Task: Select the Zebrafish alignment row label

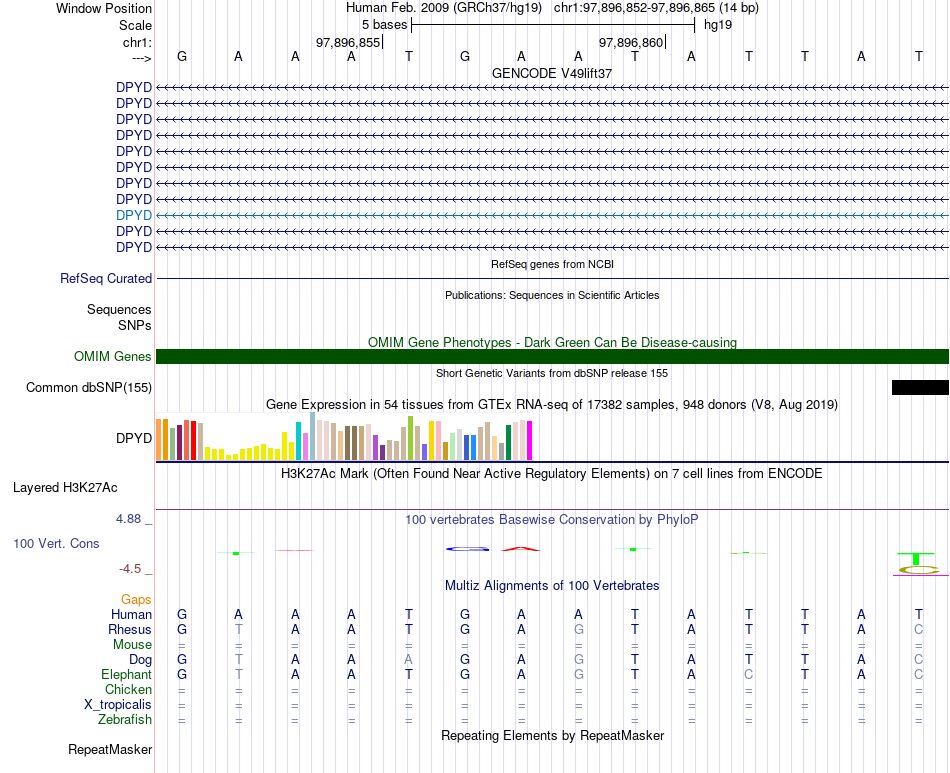Action: coord(125,720)
